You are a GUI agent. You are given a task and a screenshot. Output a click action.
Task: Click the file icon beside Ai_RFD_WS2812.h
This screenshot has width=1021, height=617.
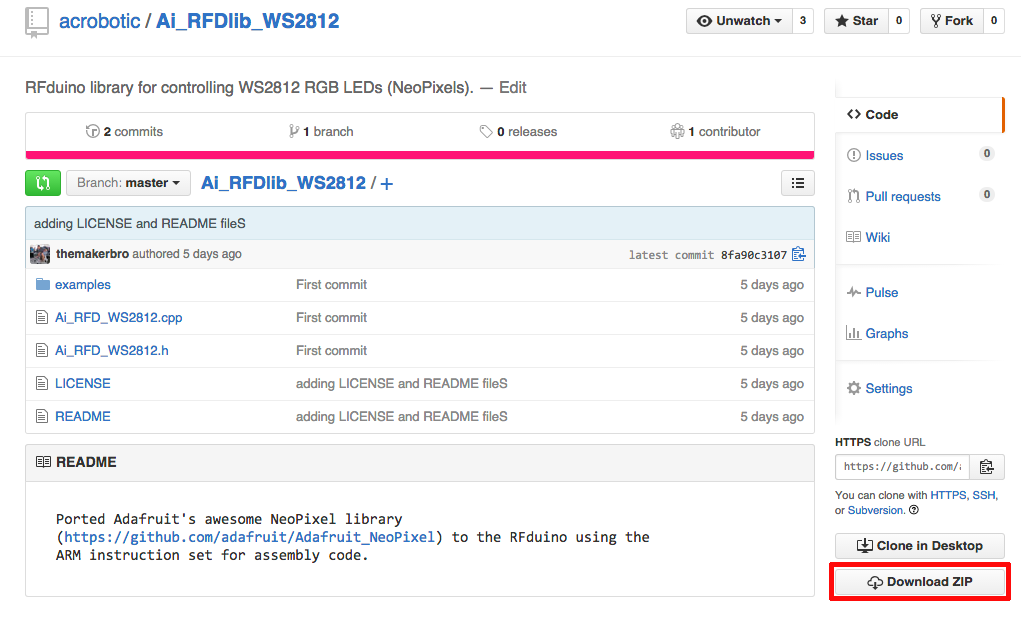click(42, 350)
